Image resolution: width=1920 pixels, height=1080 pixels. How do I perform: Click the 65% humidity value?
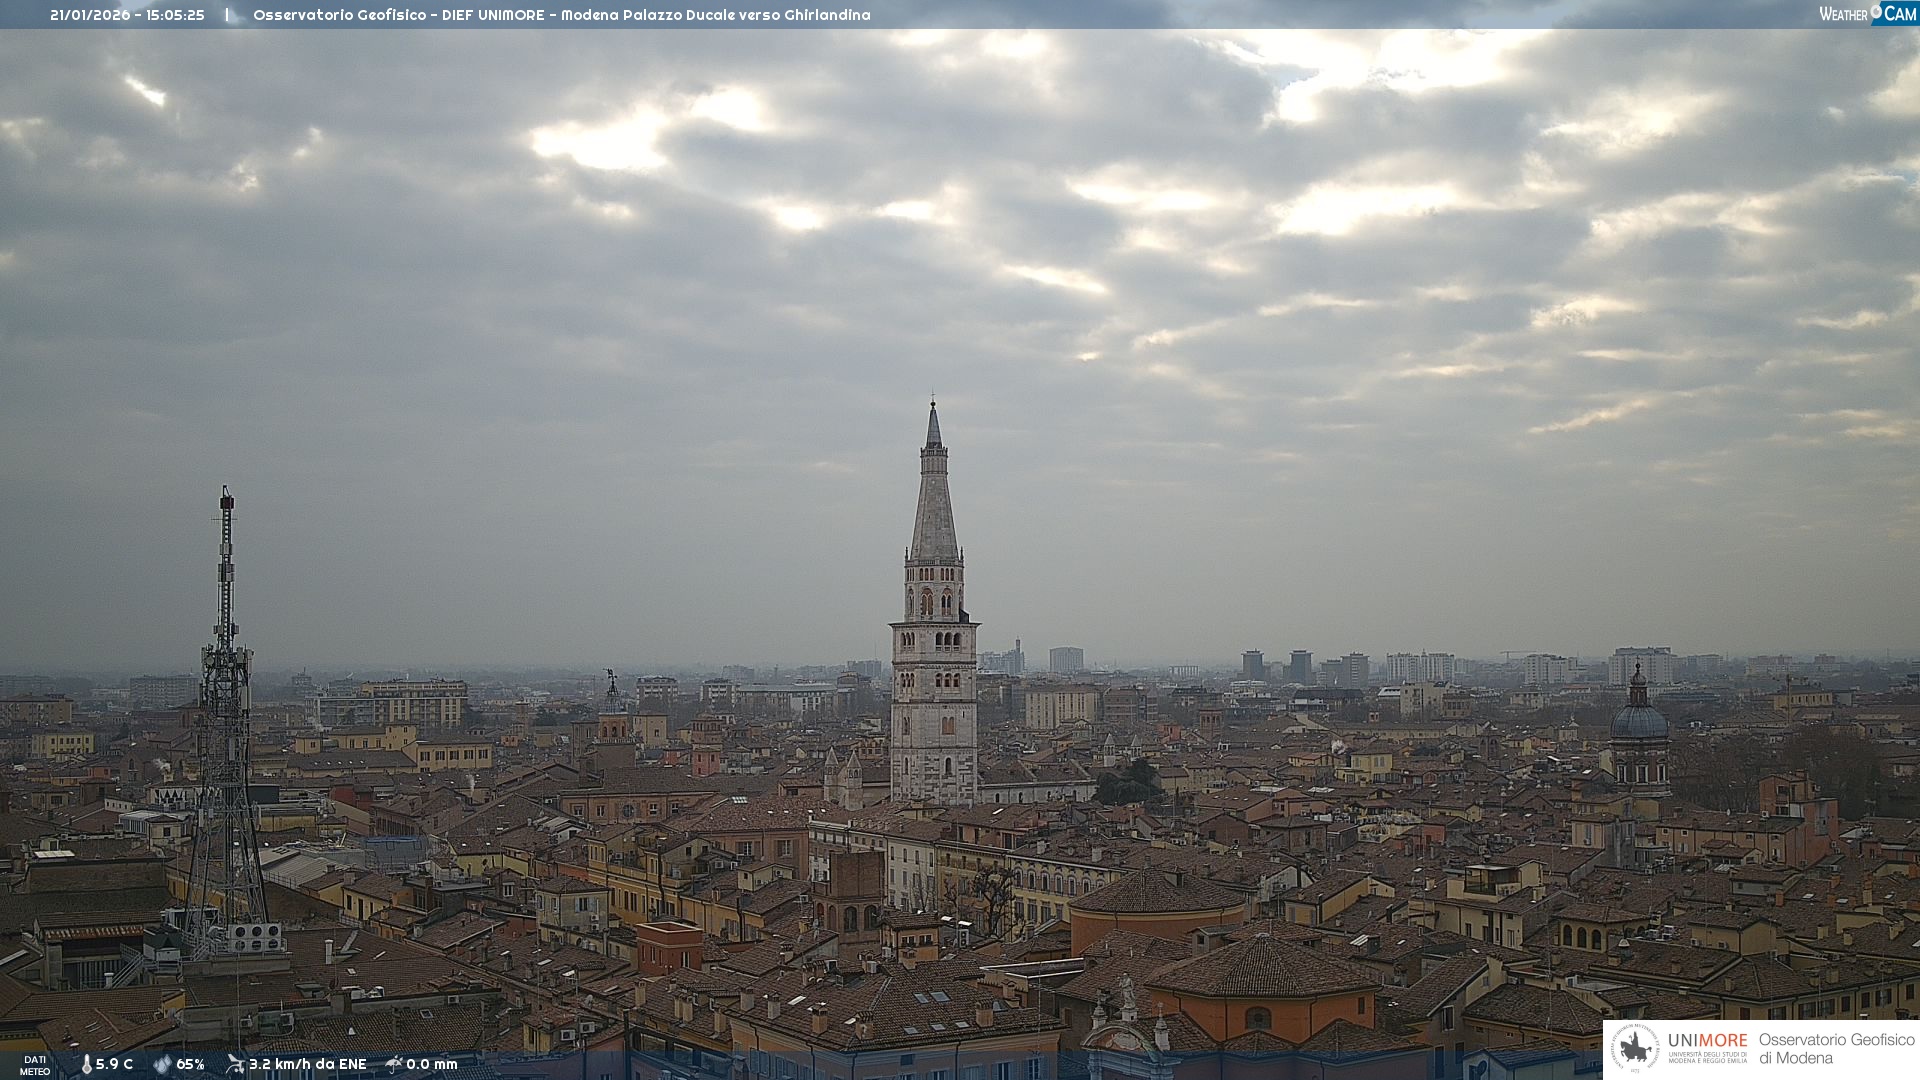pos(190,1064)
